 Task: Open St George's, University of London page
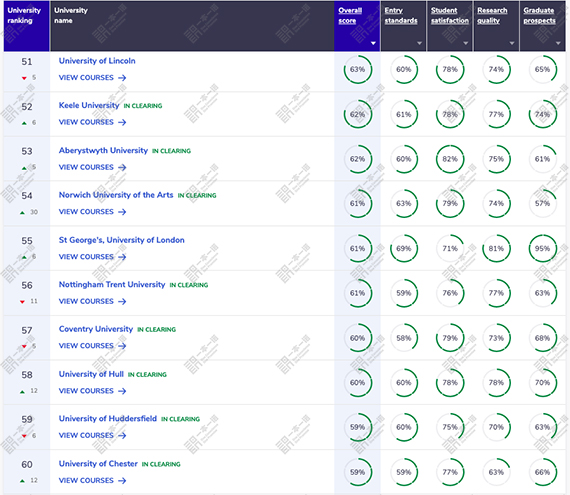[x=121, y=240]
